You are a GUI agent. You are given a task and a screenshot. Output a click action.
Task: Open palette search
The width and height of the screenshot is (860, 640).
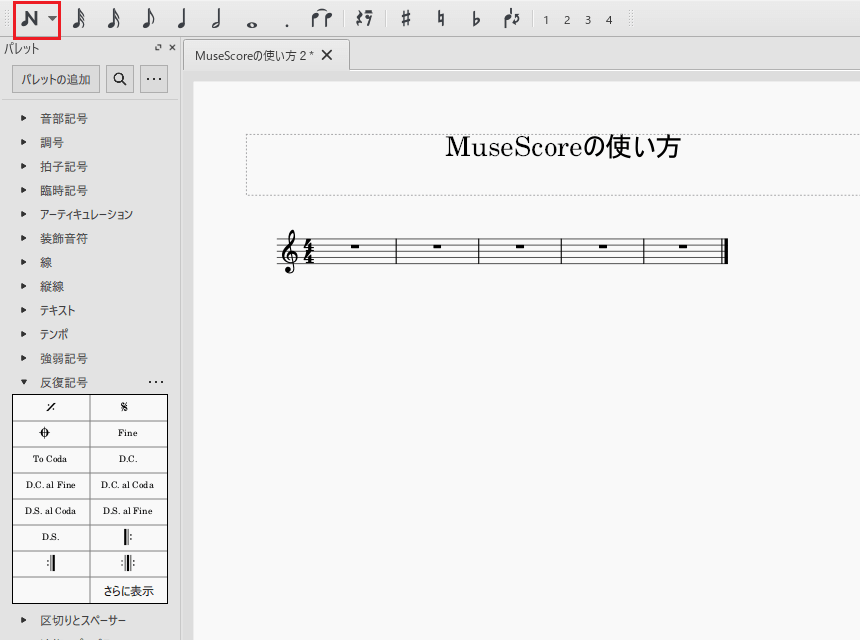[x=120, y=79]
